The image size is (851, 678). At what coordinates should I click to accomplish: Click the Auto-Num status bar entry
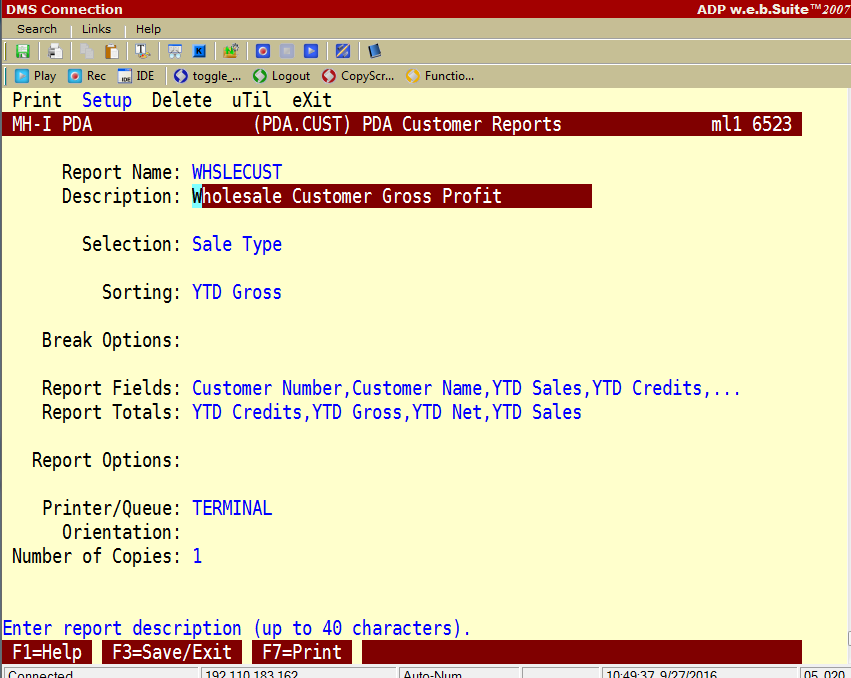click(459, 674)
